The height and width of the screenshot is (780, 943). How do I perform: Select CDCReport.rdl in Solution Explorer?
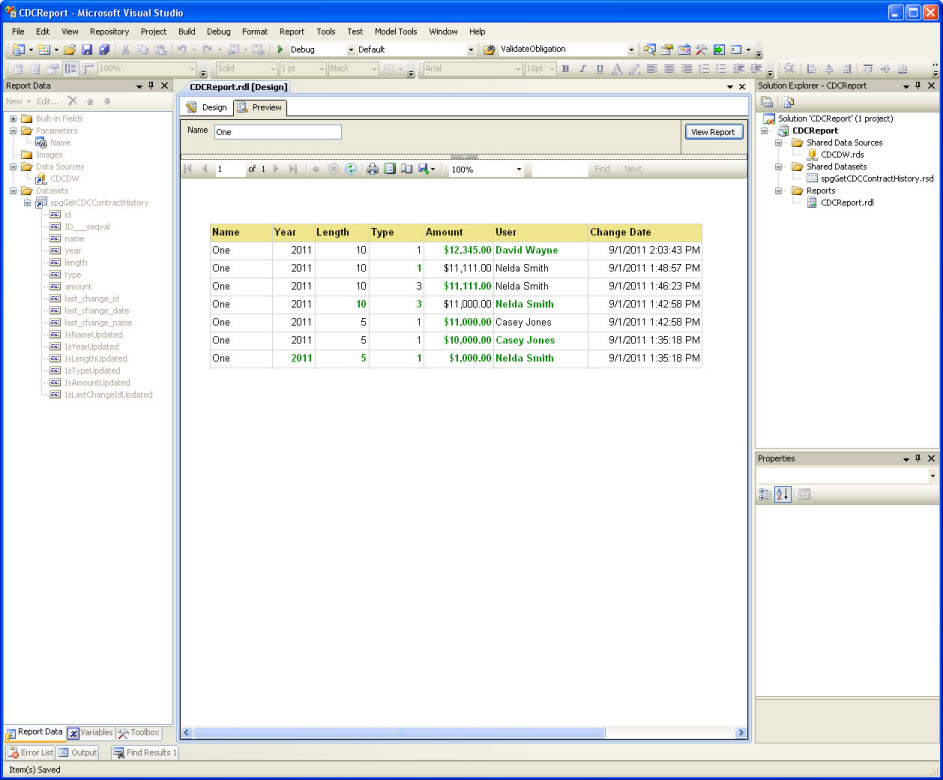[846, 203]
